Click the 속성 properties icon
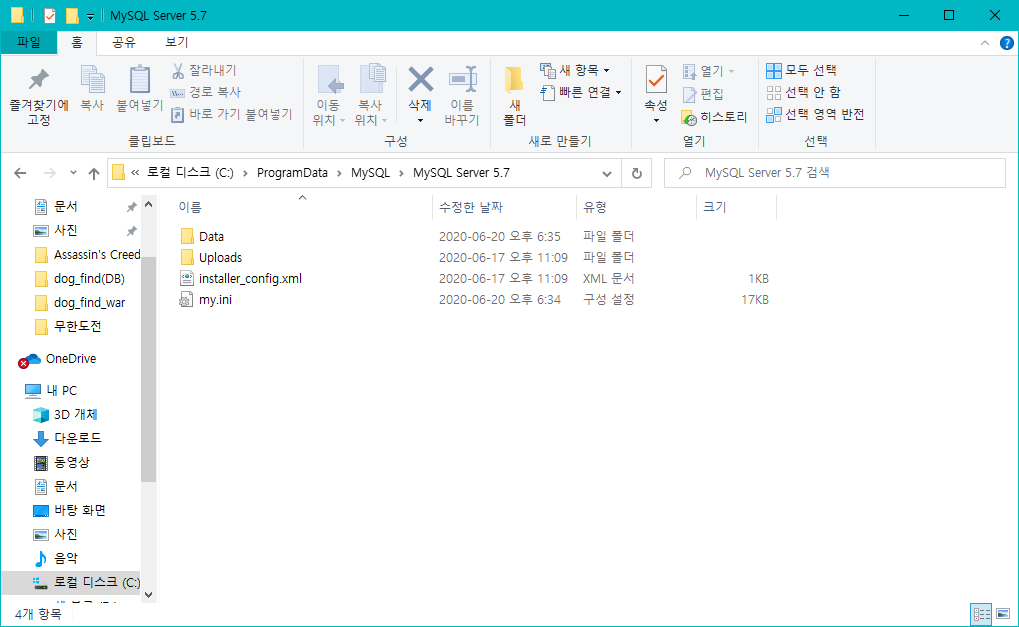 pyautogui.click(x=656, y=81)
